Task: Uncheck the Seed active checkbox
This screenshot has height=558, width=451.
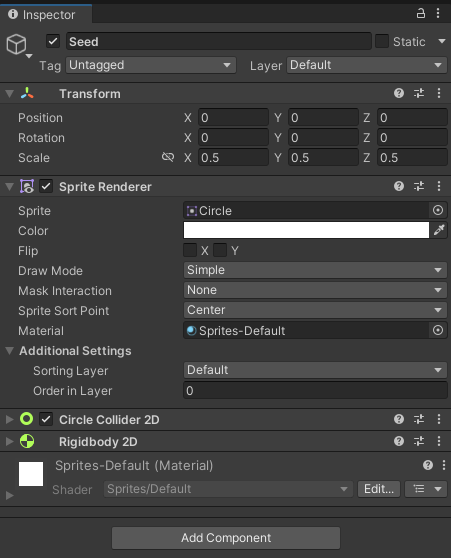Action: point(53,41)
